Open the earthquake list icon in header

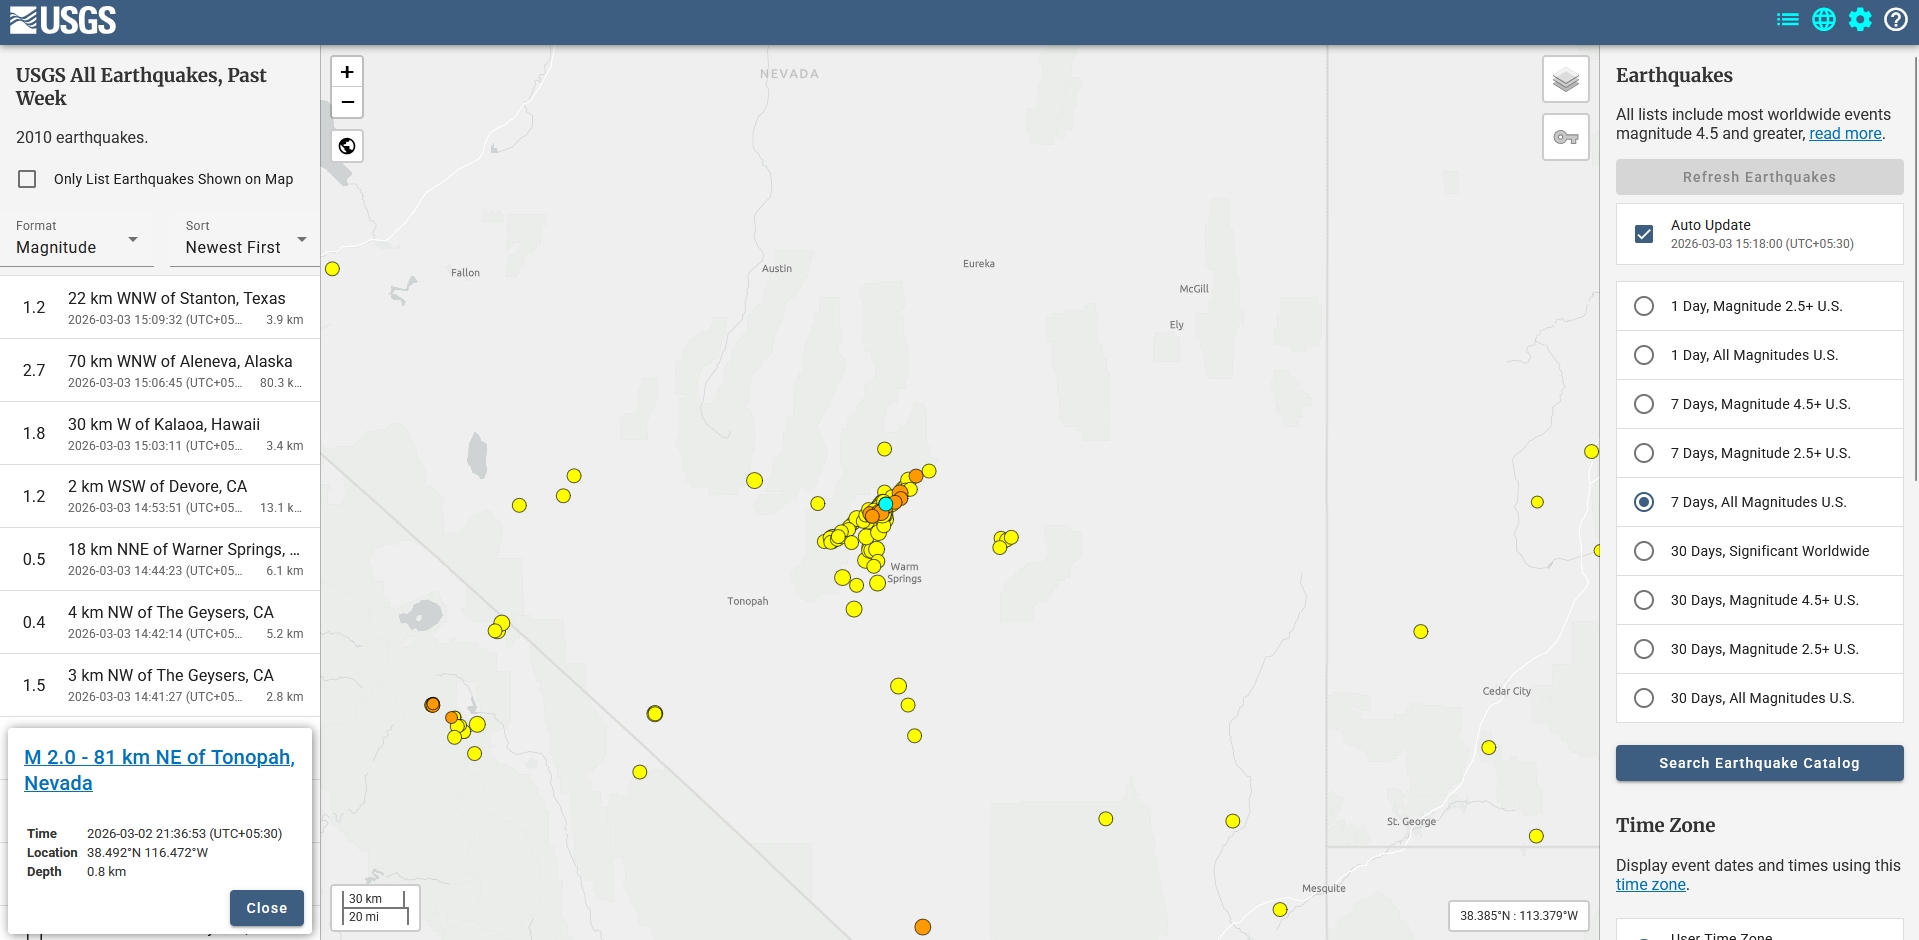tap(1788, 20)
